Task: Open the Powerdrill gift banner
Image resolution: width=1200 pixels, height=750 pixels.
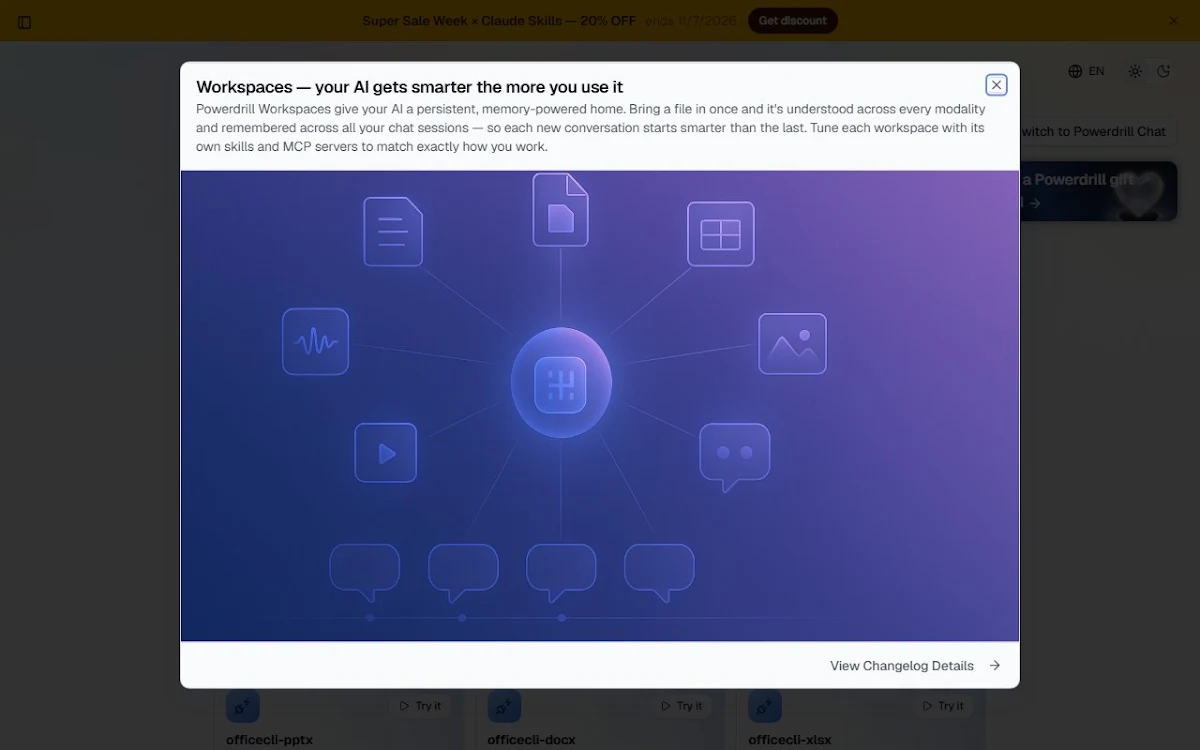Action: tap(1099, 191)
